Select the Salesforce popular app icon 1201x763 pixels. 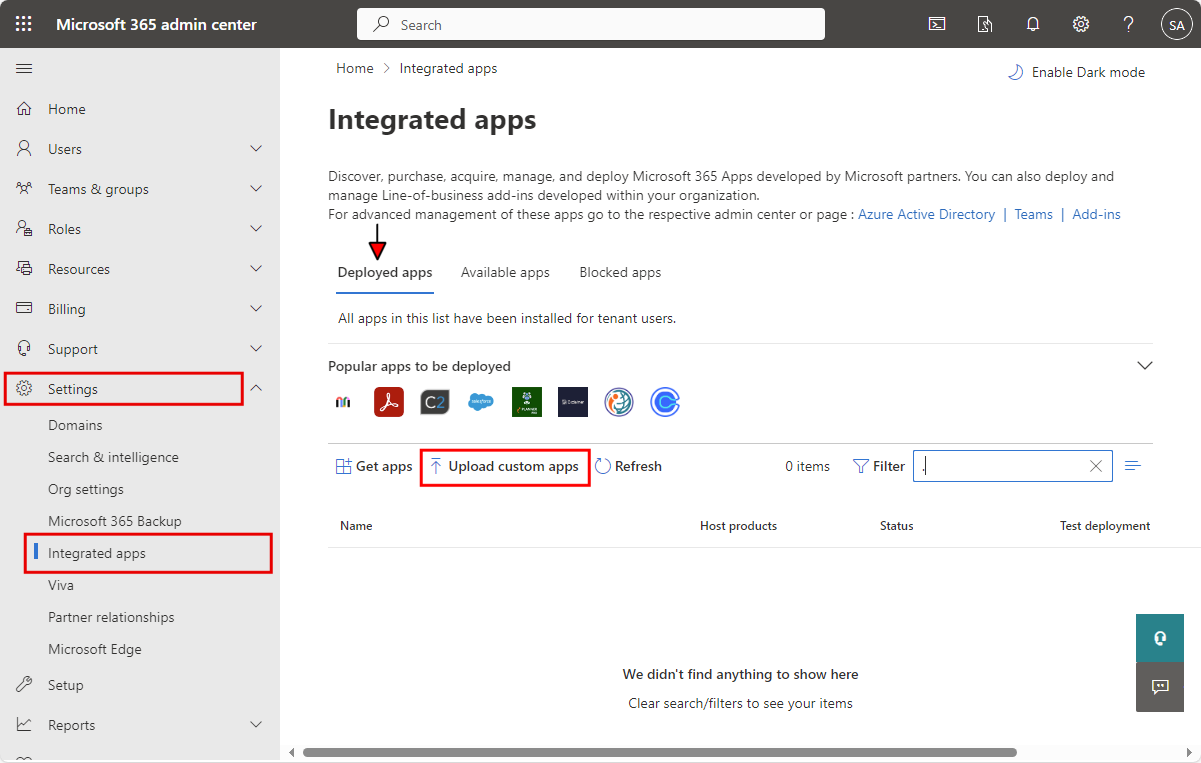(x=481, y=402)
